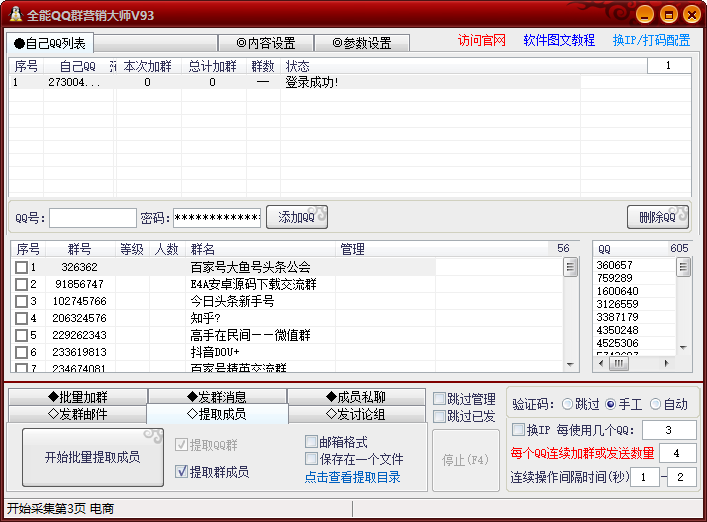
Task: Maximize the 全能QQ群营销大师 window
Action: click(x=668, y=15)
